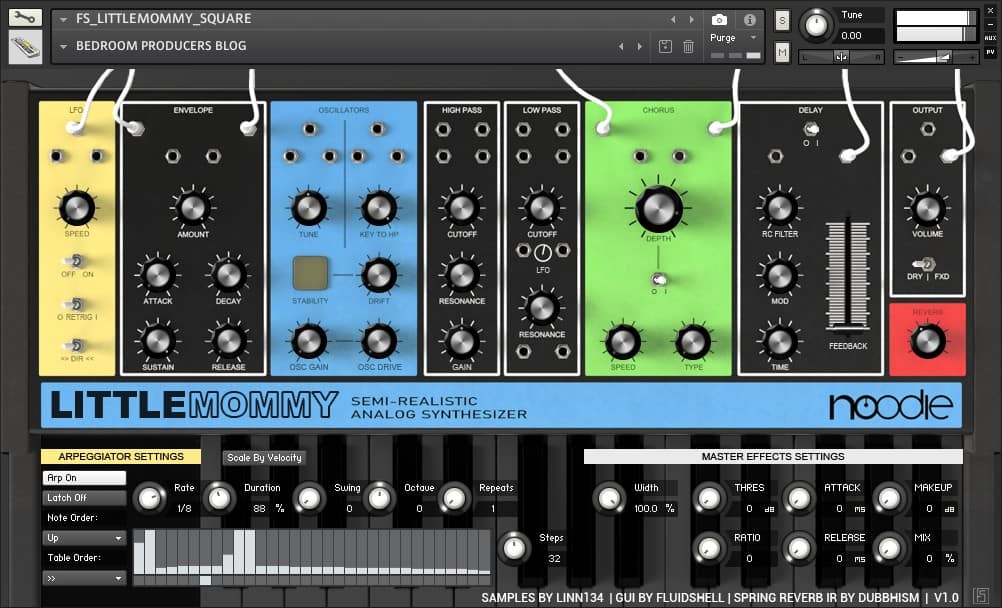This screenshot has height=608, width=1002.
Task: Expand the BEDROOM PRODUCERS BLOG snapshot menu
Action: point(63,47)
